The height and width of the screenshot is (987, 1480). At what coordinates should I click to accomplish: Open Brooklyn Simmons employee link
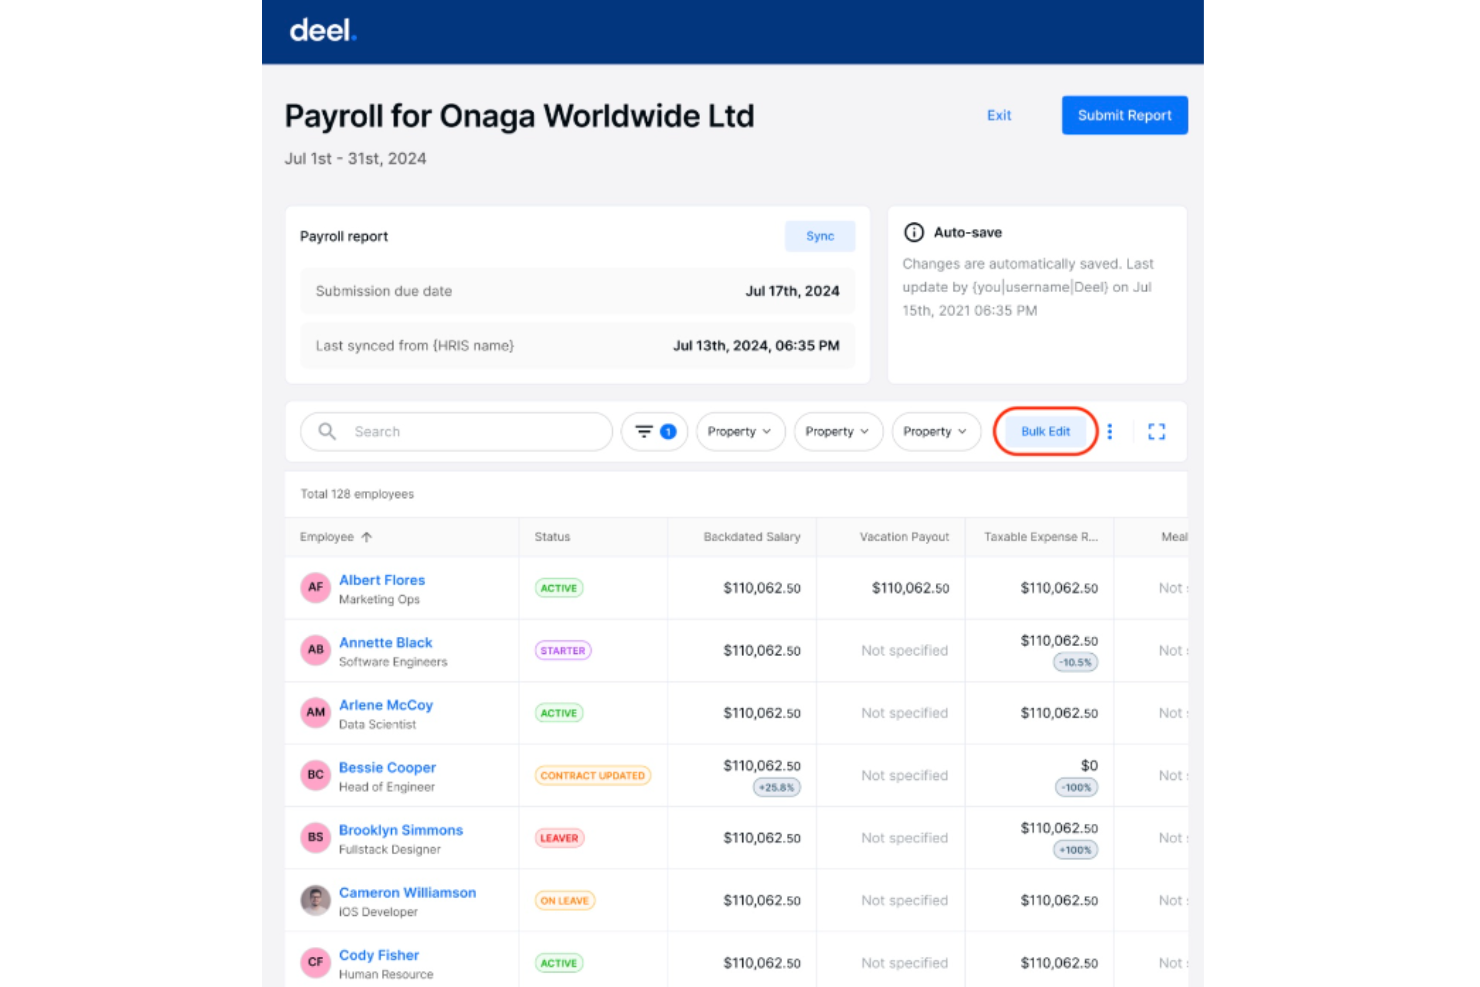pyautogui.click(x=401, y=830)
